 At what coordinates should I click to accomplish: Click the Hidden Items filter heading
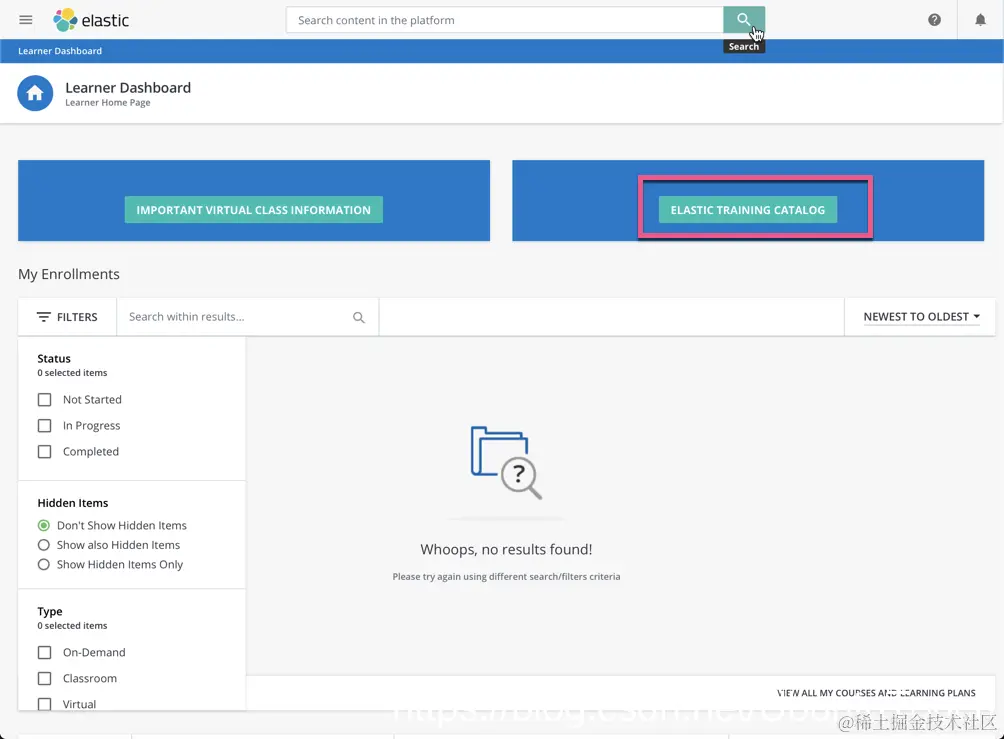72,503
